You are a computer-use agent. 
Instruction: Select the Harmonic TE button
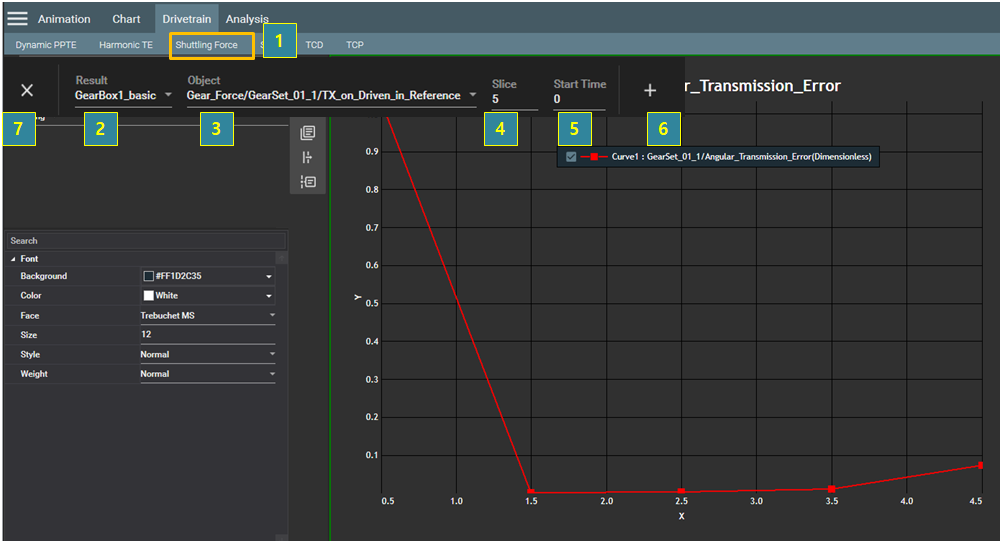click(126, 45)
